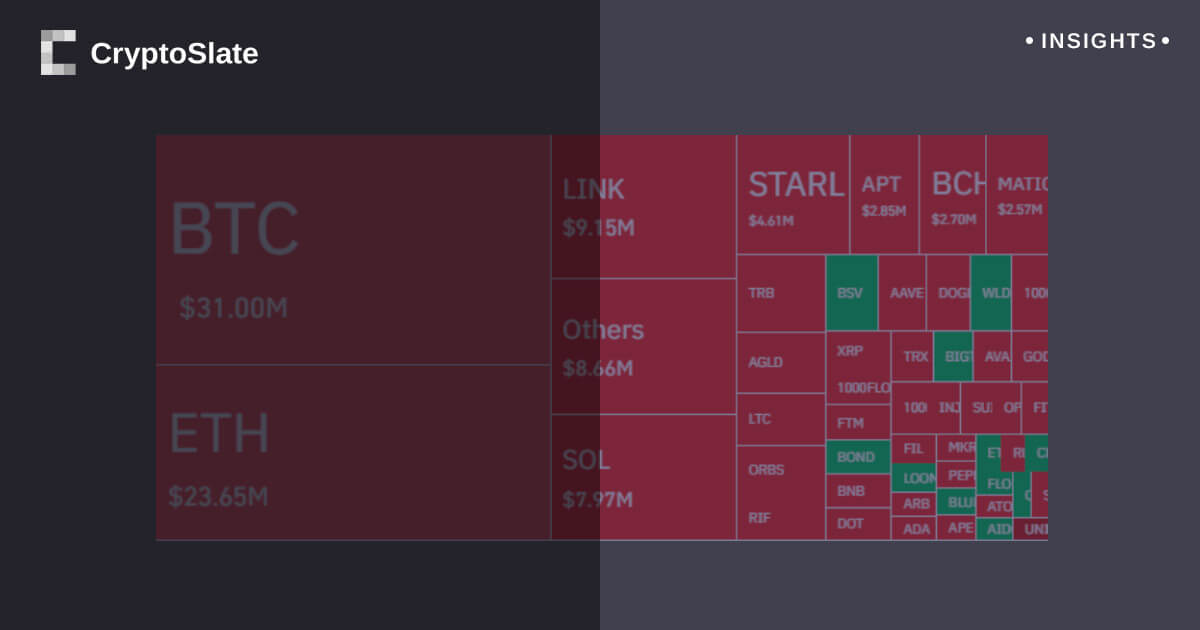The width and height of the screenshot is (1200, 630).
Task: Open the LINK $9.15M tile
Action: tap(643, 207)
